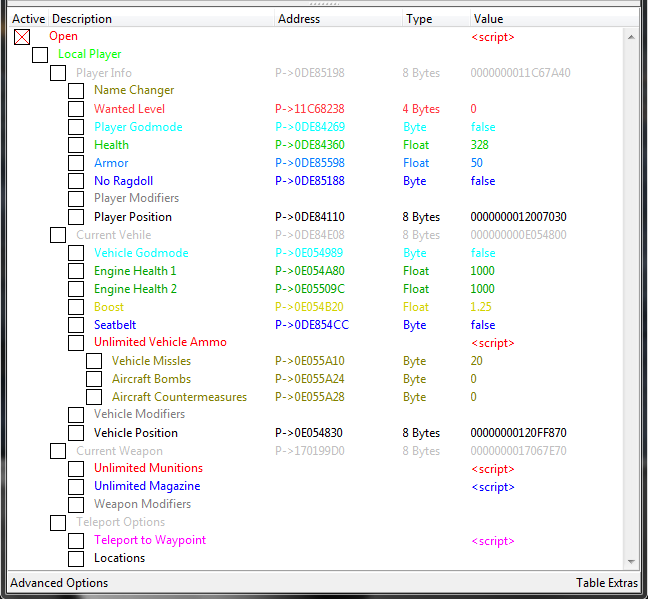Tick the Unlimited Magazine checkbox
Image resolution: width=648 pixels, height=599 pixels.
point(76,487)
